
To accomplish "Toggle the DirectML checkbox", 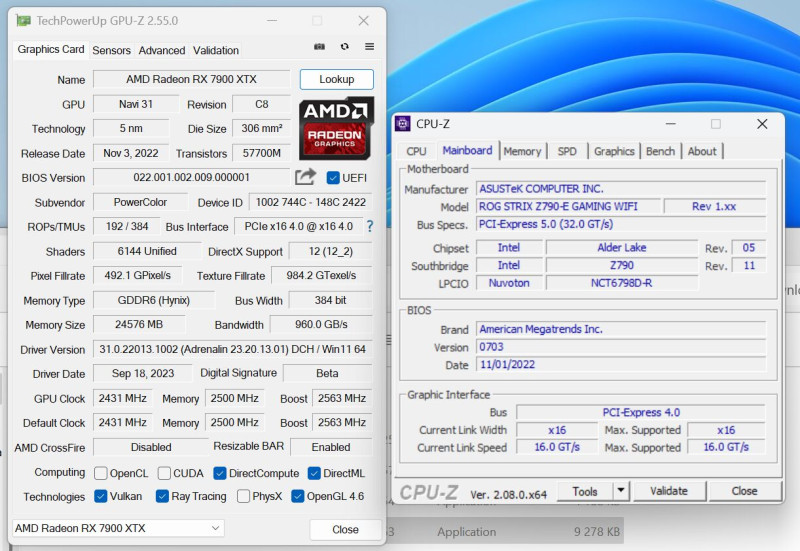I will (314, 473).
